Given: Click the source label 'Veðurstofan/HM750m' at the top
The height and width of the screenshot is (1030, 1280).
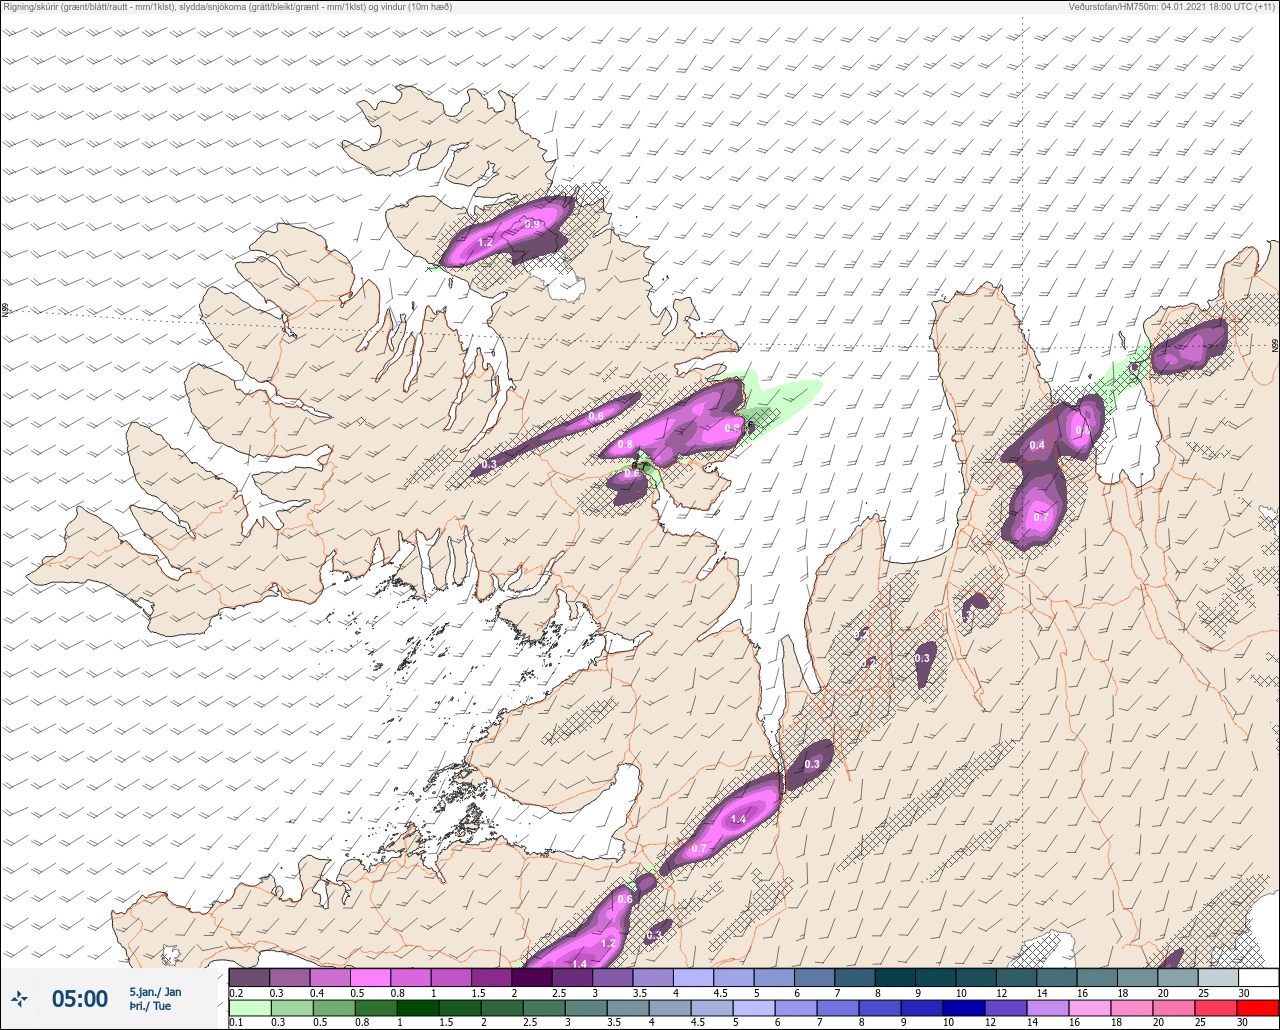Looking at the screenshot, I should click(1113, 7).
